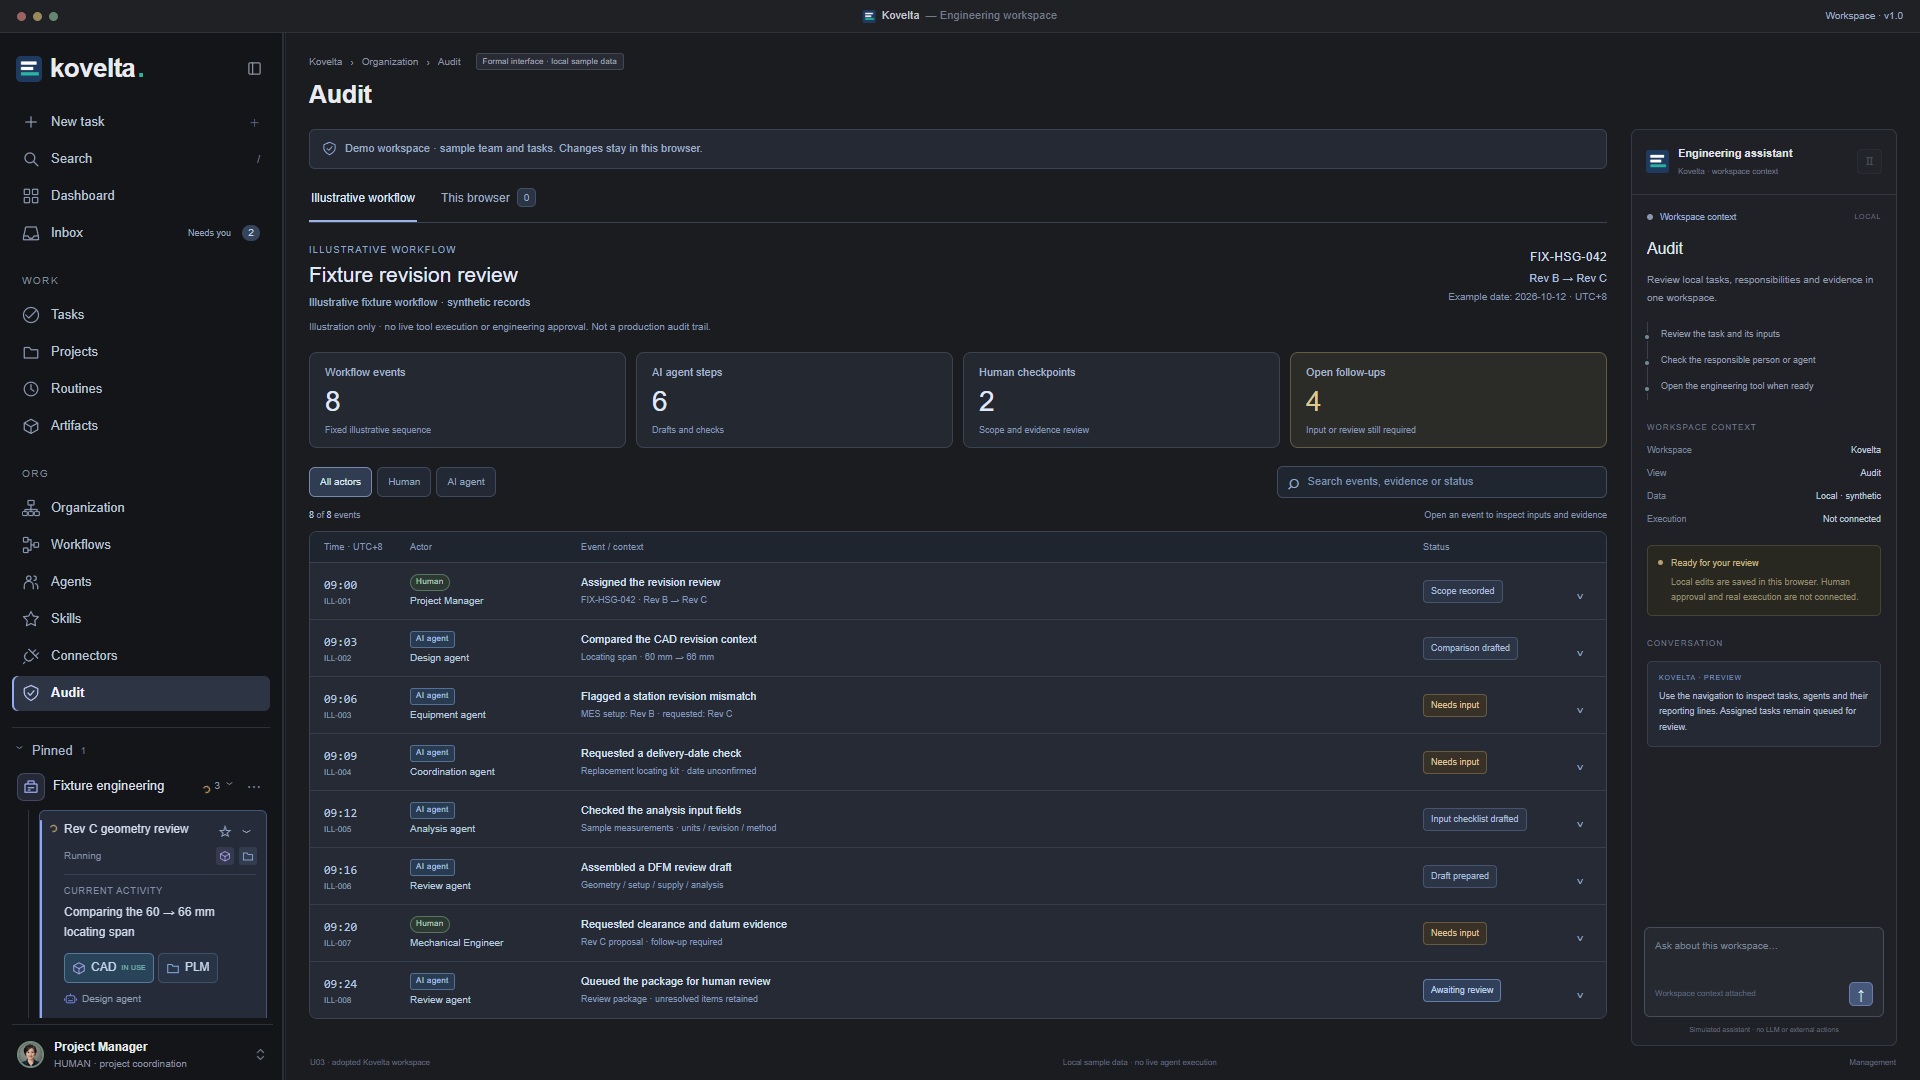This screenshot has height=1080, width=1920.
Task: Open the Project Manager account switcher
Action: (x=260, y=1055)
